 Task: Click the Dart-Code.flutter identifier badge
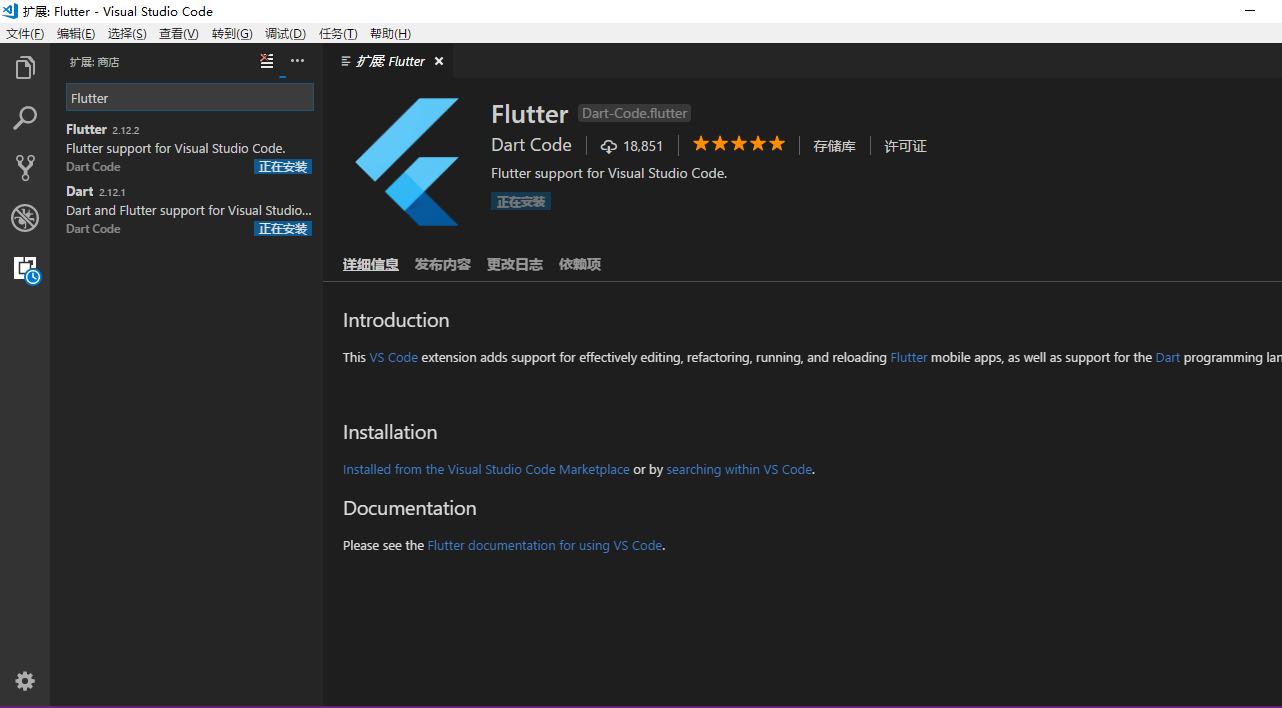click(x=634, y=114)
